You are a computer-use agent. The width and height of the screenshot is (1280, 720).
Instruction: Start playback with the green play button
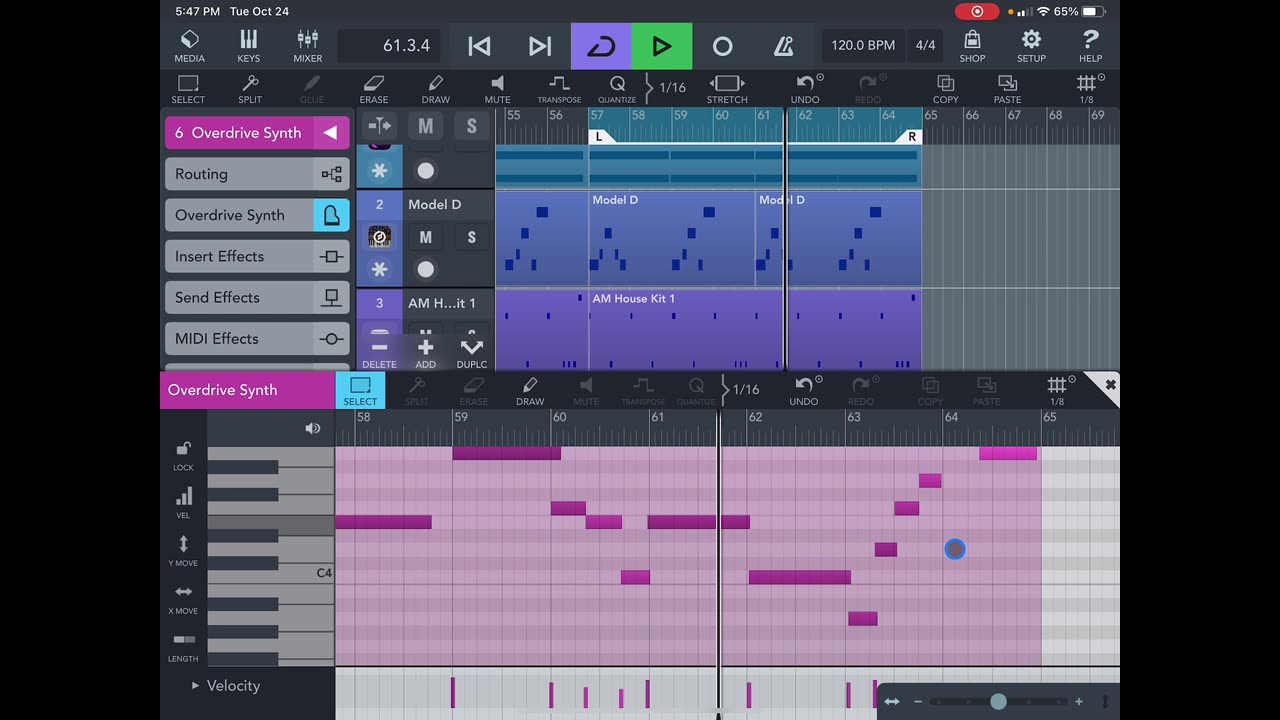(x=662, y=46)
